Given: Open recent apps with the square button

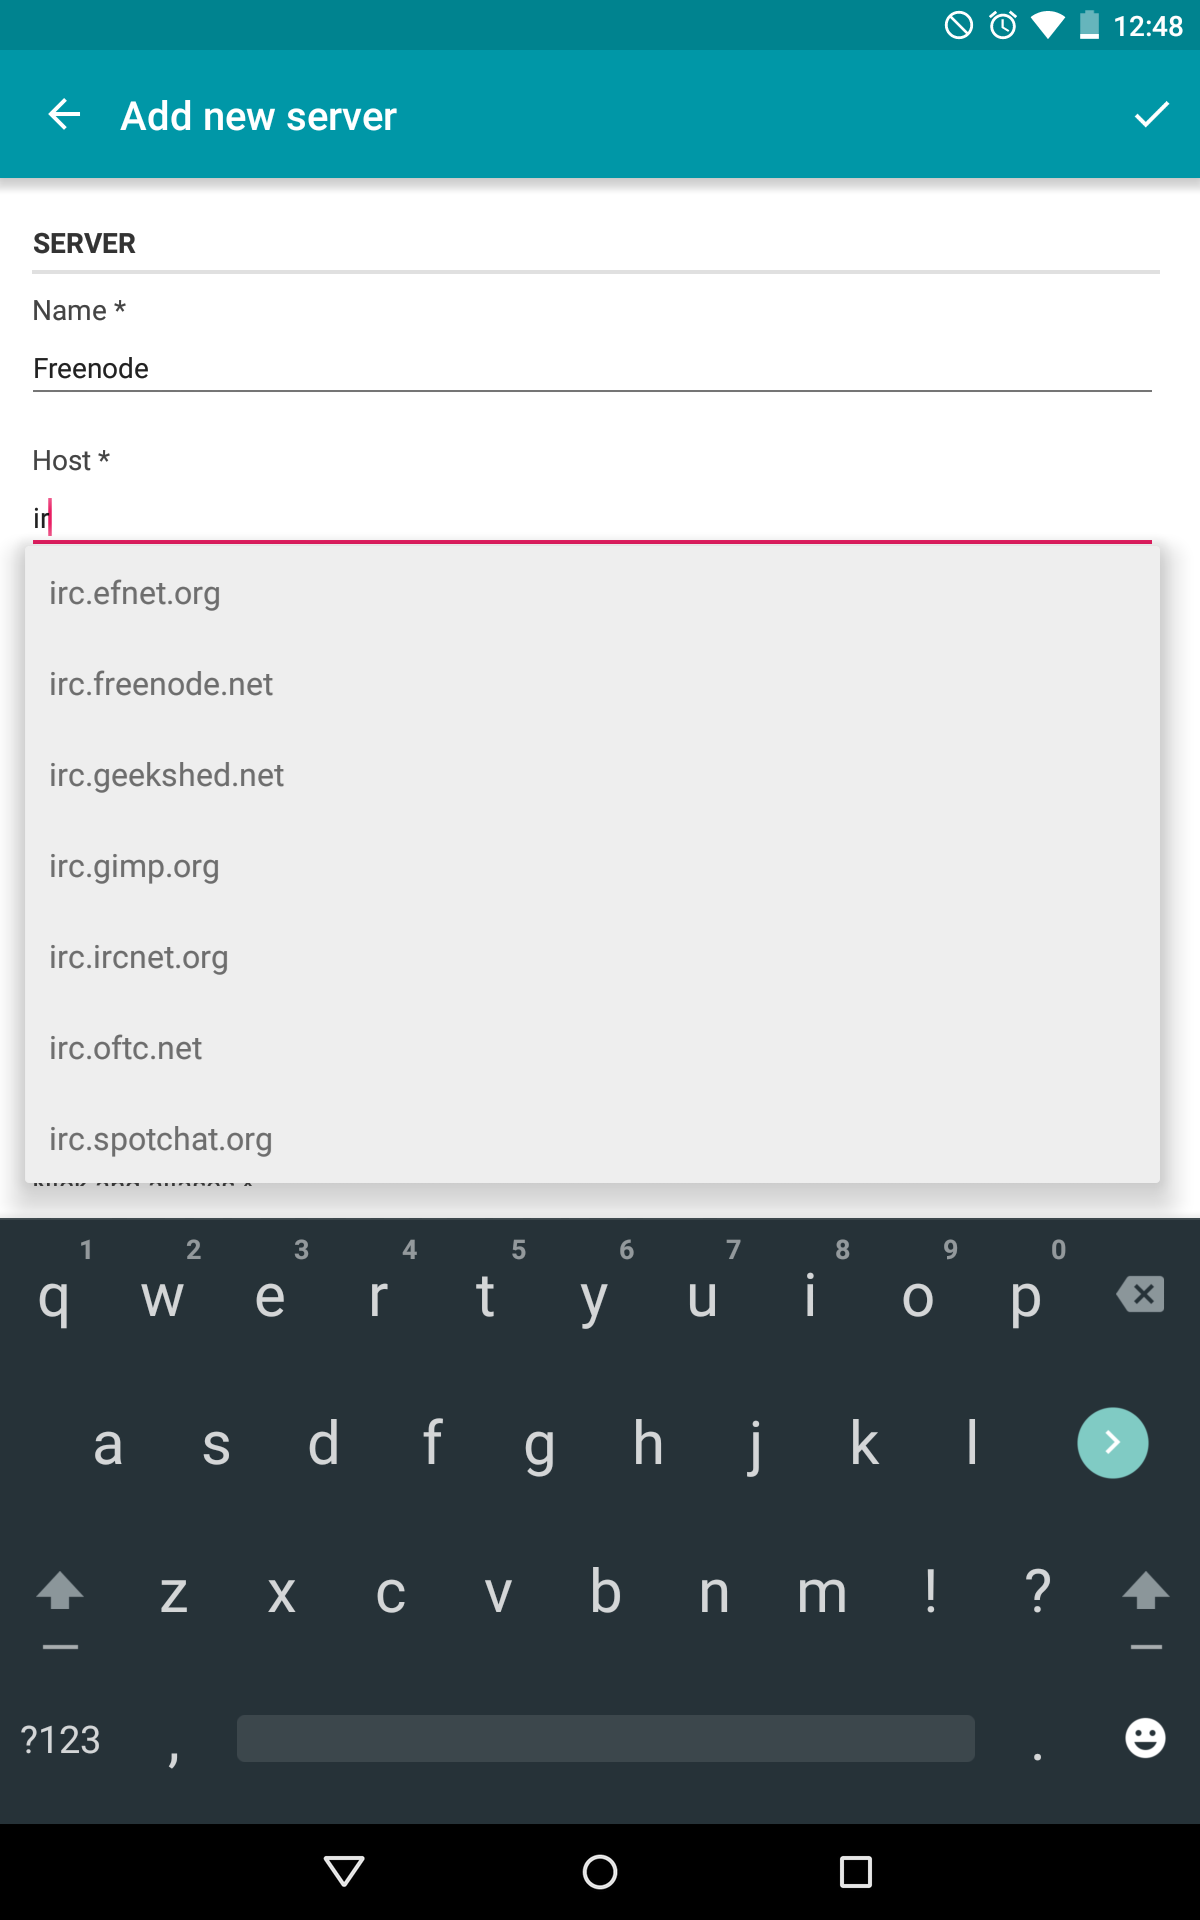Looking at the screenshot, I should 855,1871.
